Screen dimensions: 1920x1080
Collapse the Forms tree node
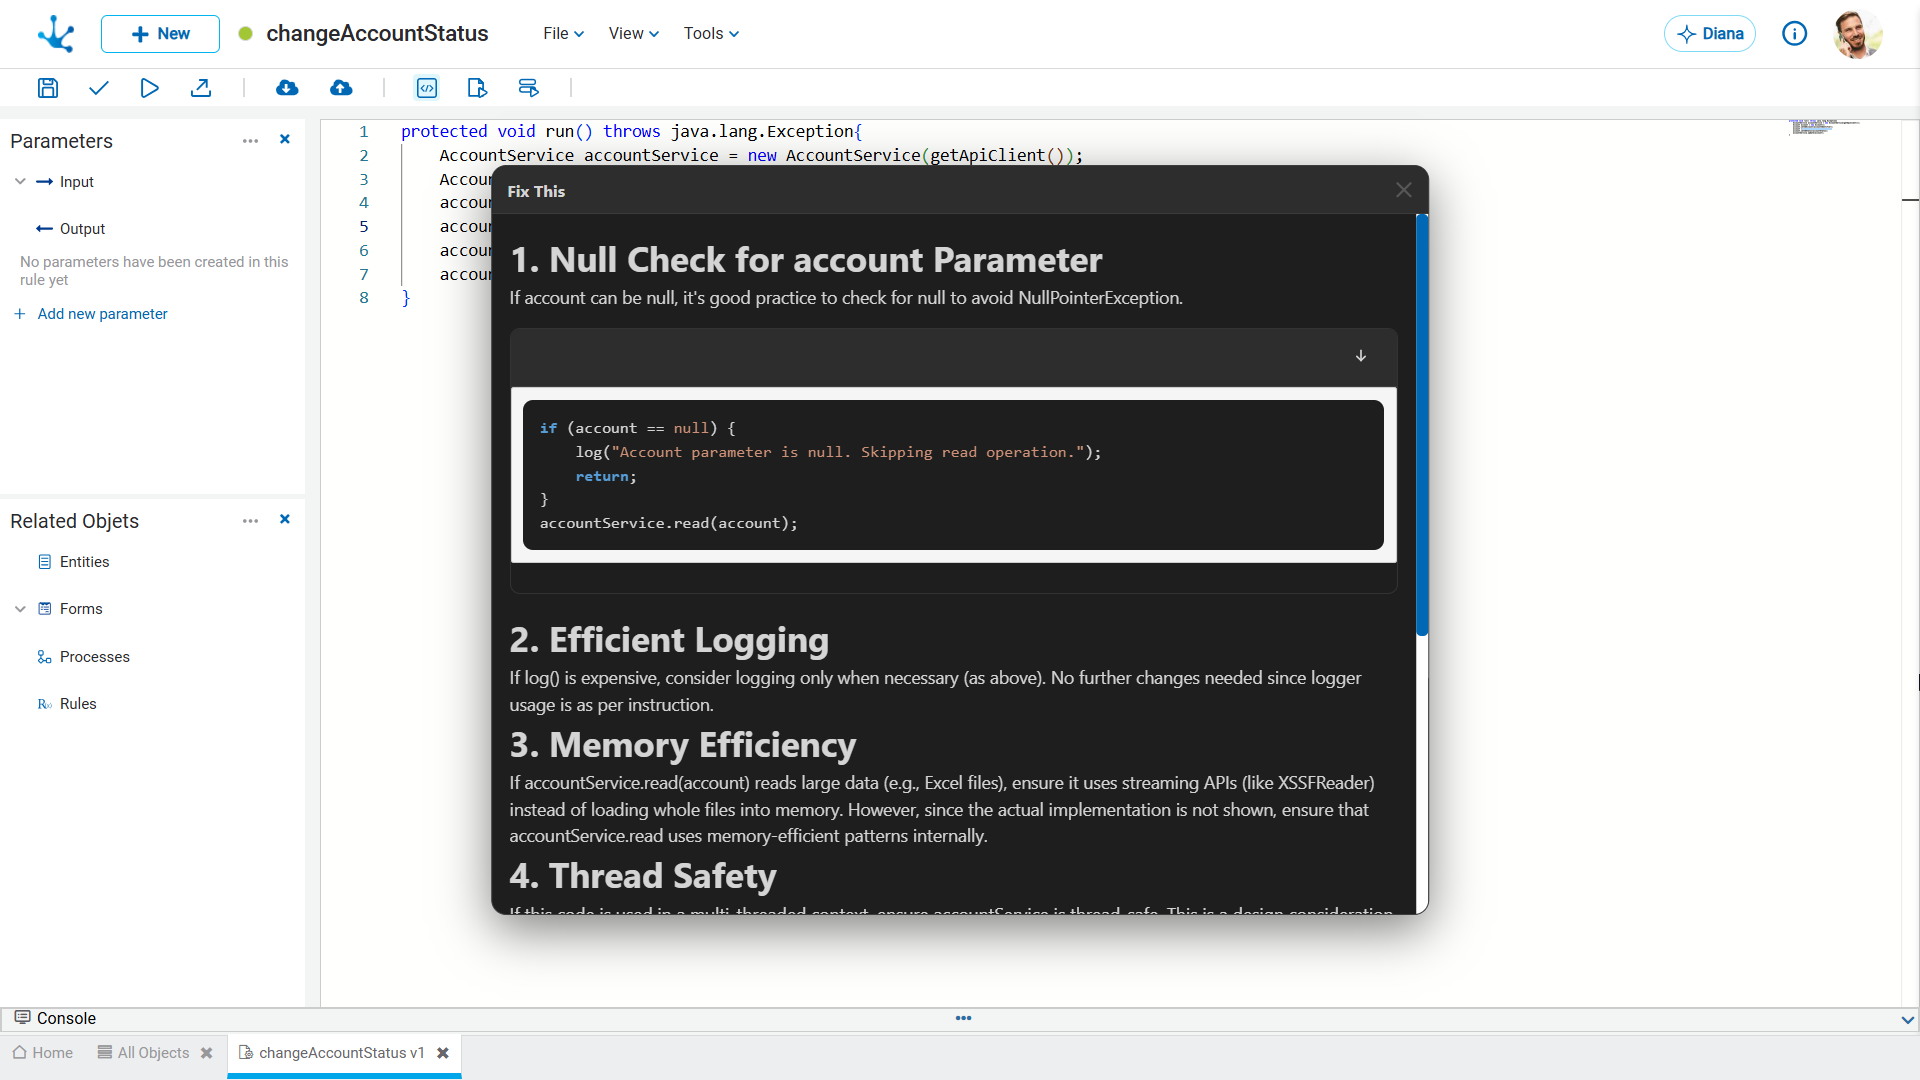20,609
